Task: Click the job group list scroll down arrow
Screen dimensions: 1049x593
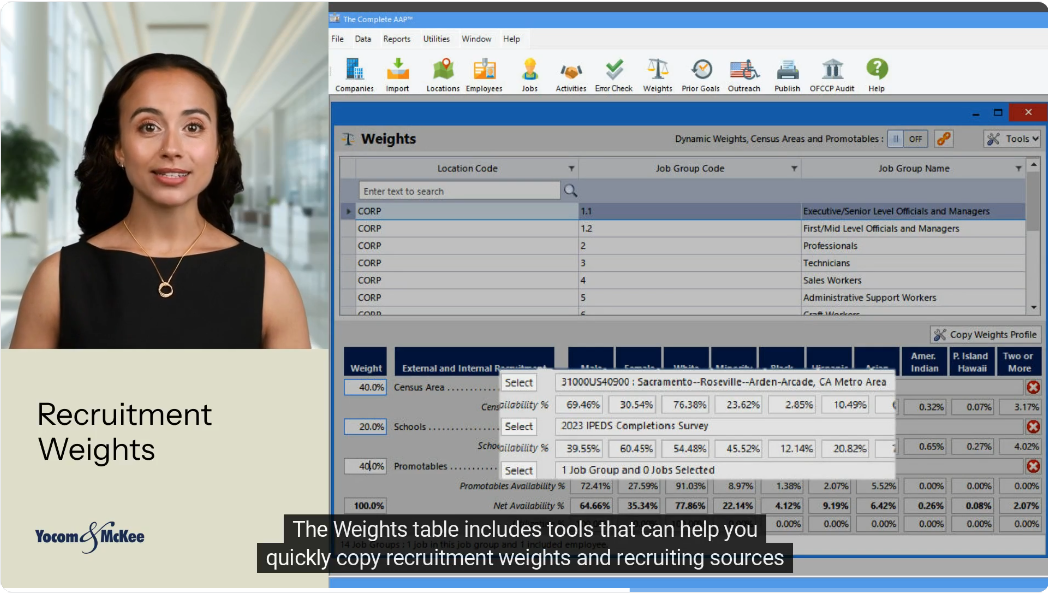Action: [x=1034, y=308]
